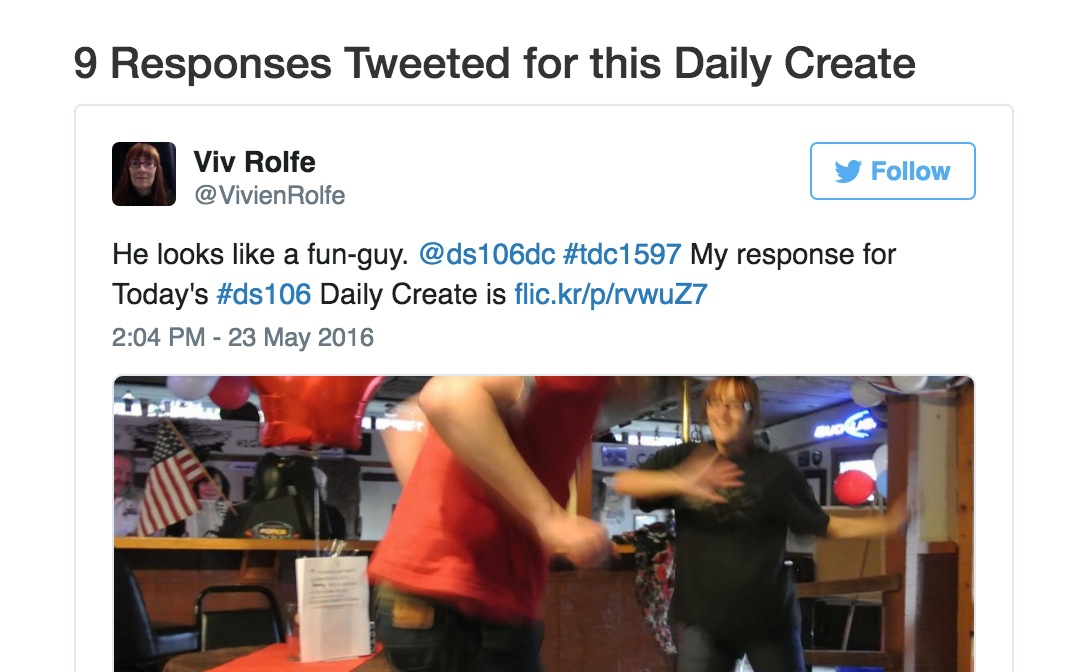Viewport: 1092px width, 672px height.
Task: Follow the flic.kr/p/rvwuZ7 link
Action: pyautogui.click(x=610, y=294)
